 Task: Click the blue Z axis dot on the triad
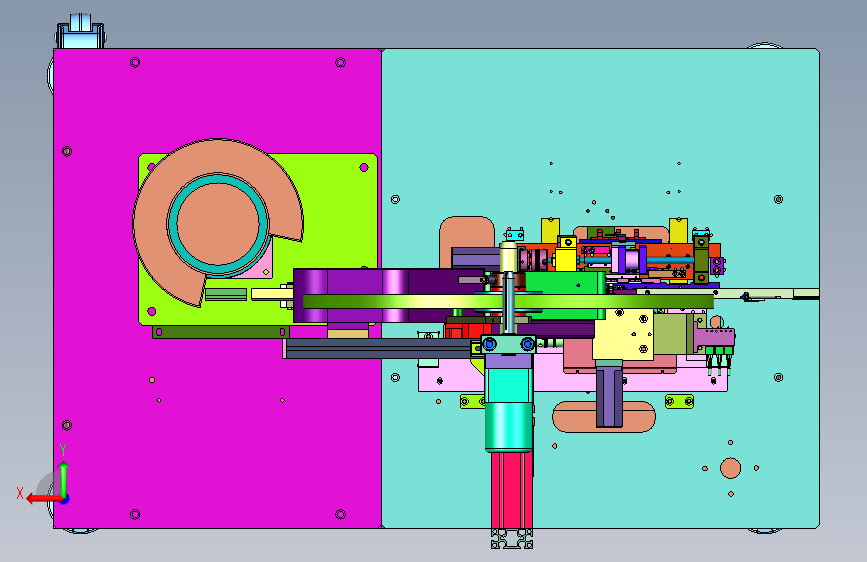pyautogui.click(x=65, y=499)
